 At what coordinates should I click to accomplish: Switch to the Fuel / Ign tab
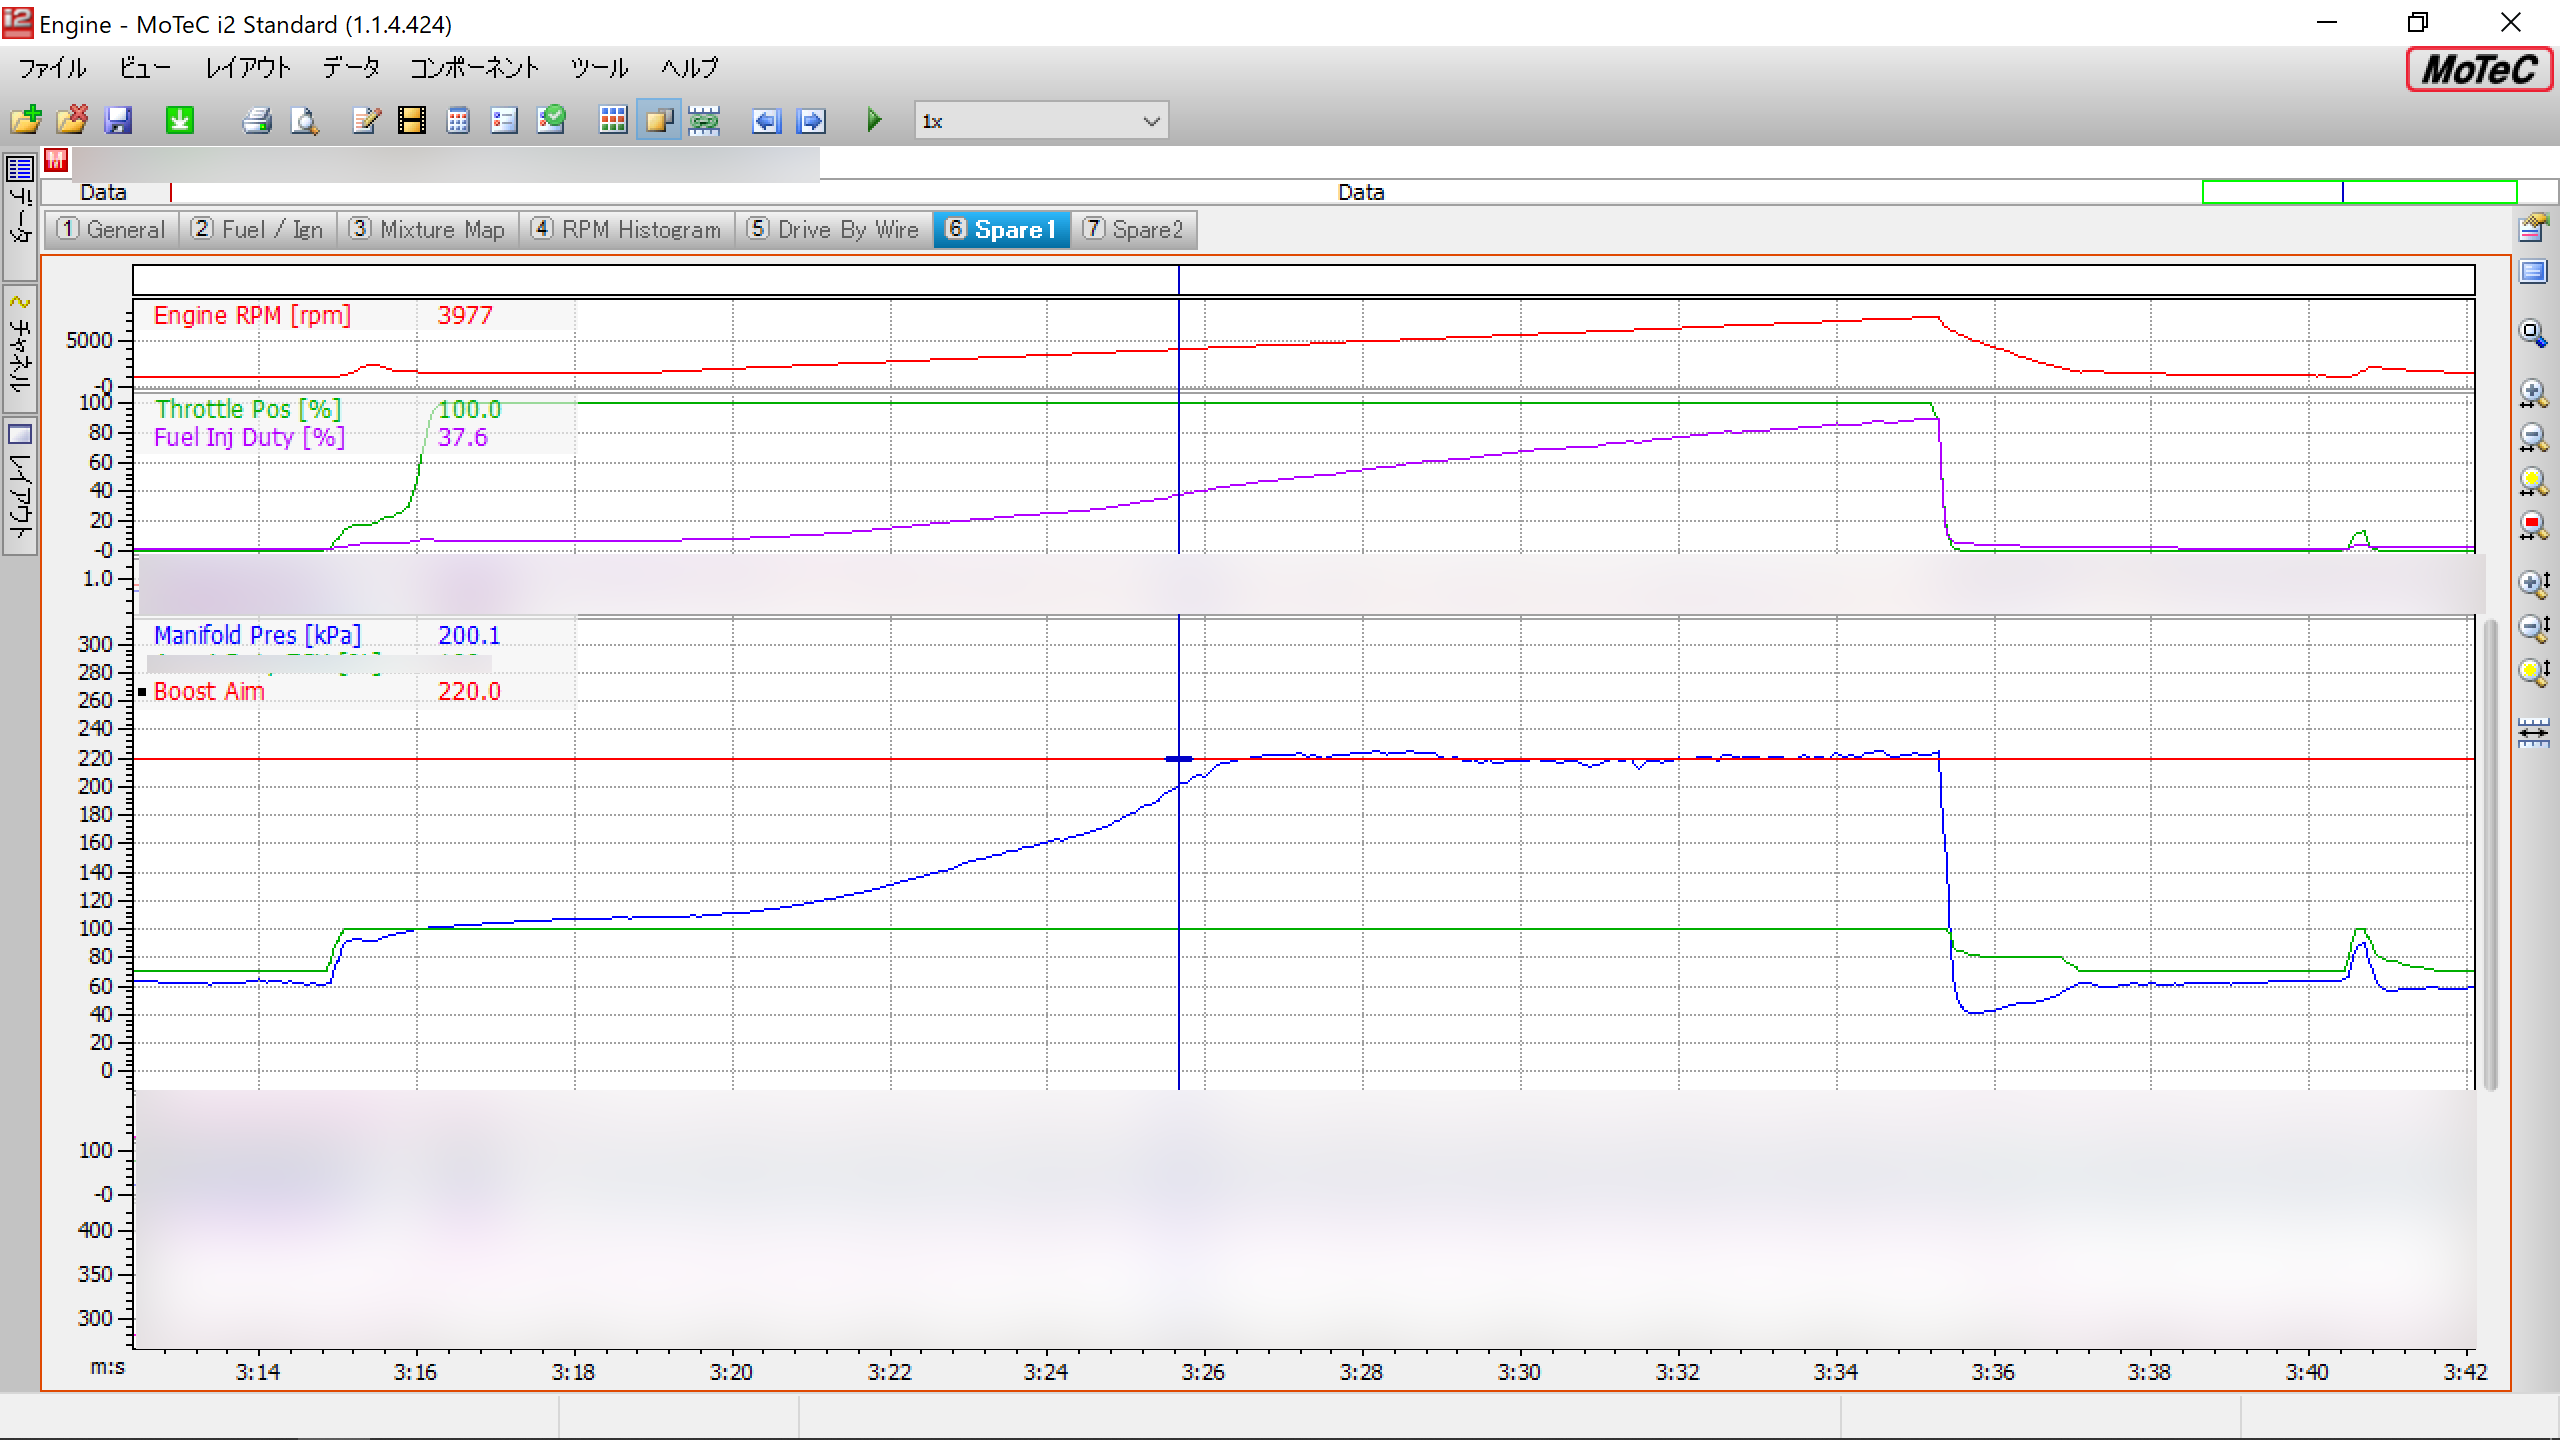click(x=258, y=230)
